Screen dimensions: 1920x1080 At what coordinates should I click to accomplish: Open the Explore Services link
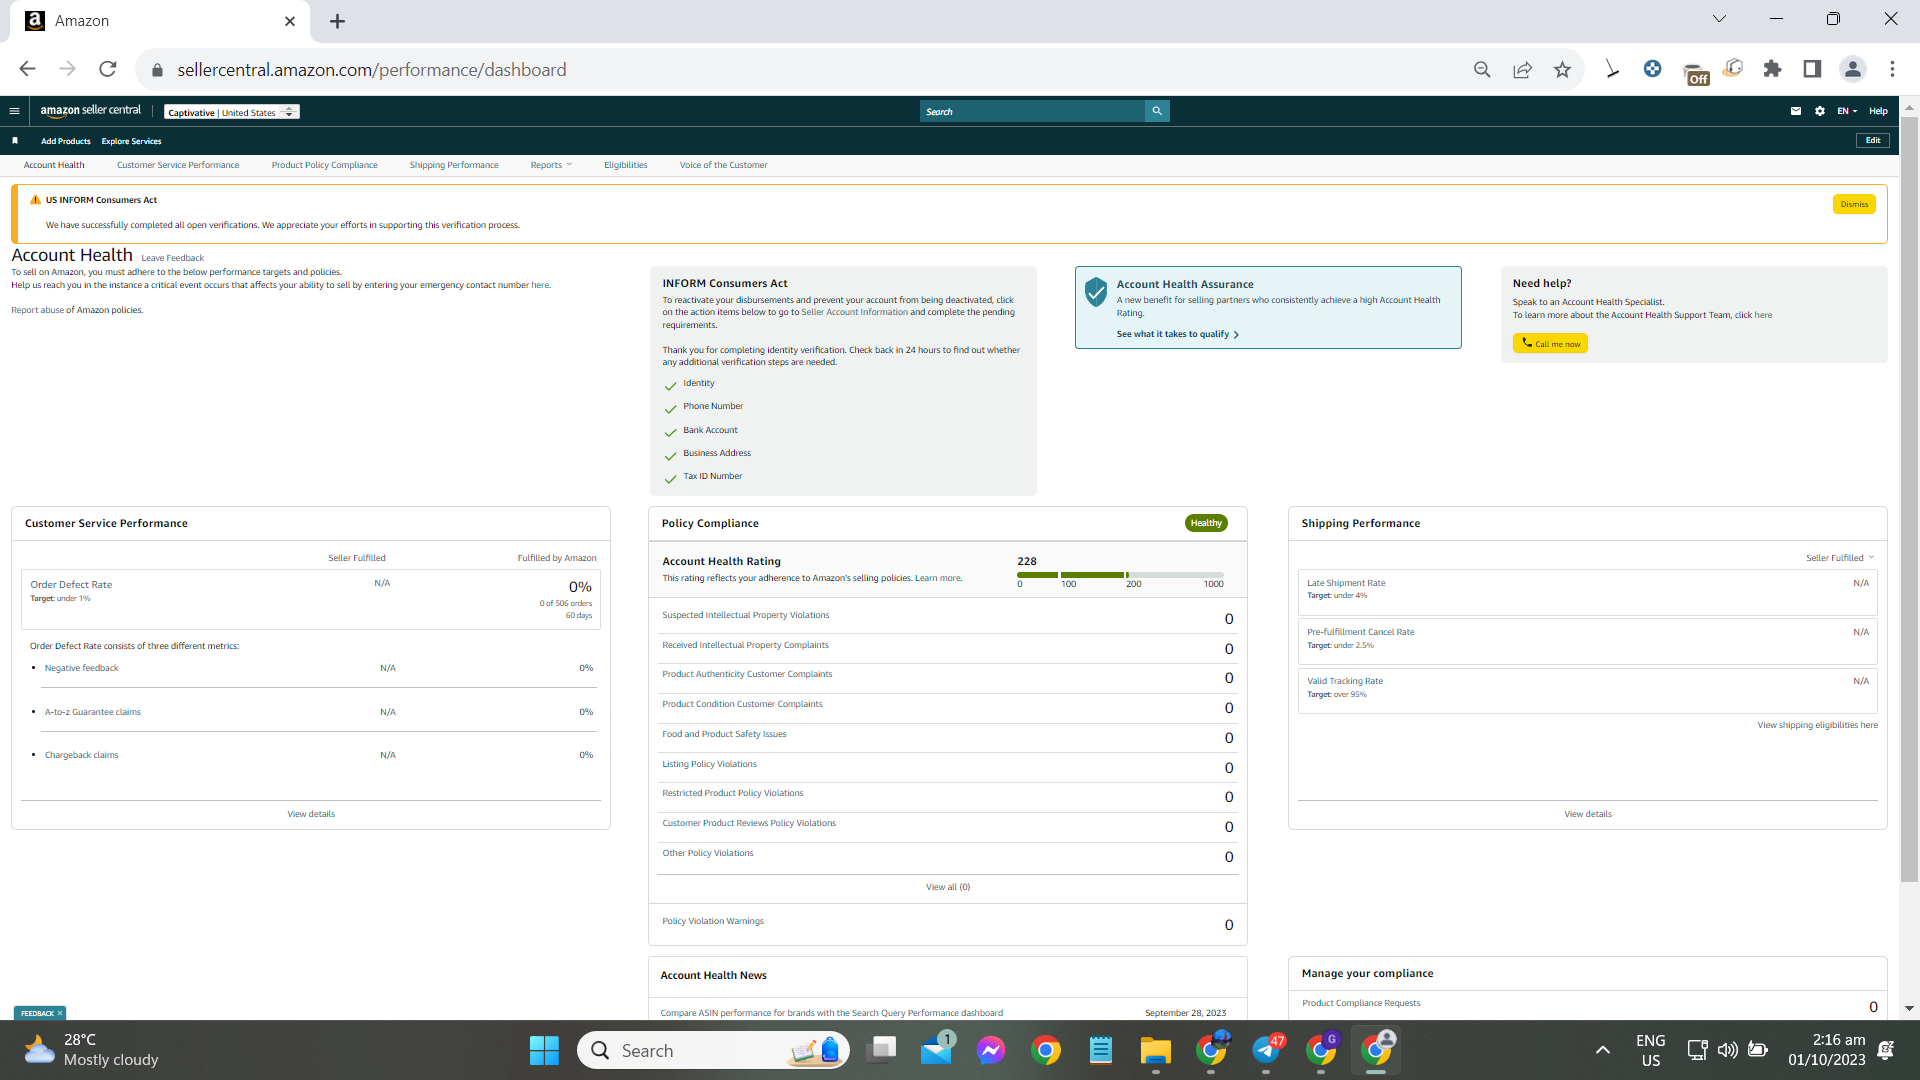point(131,141)
